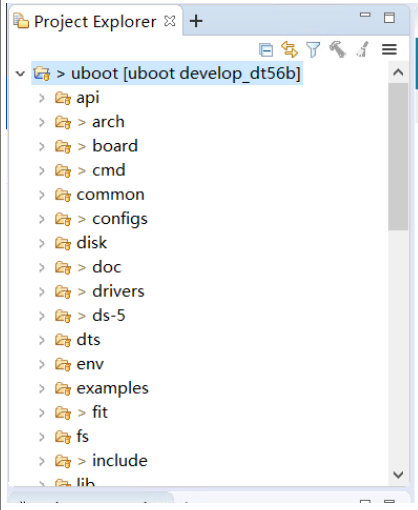Click the arch folder icon
Screen dimensions: 418x510
63,122
